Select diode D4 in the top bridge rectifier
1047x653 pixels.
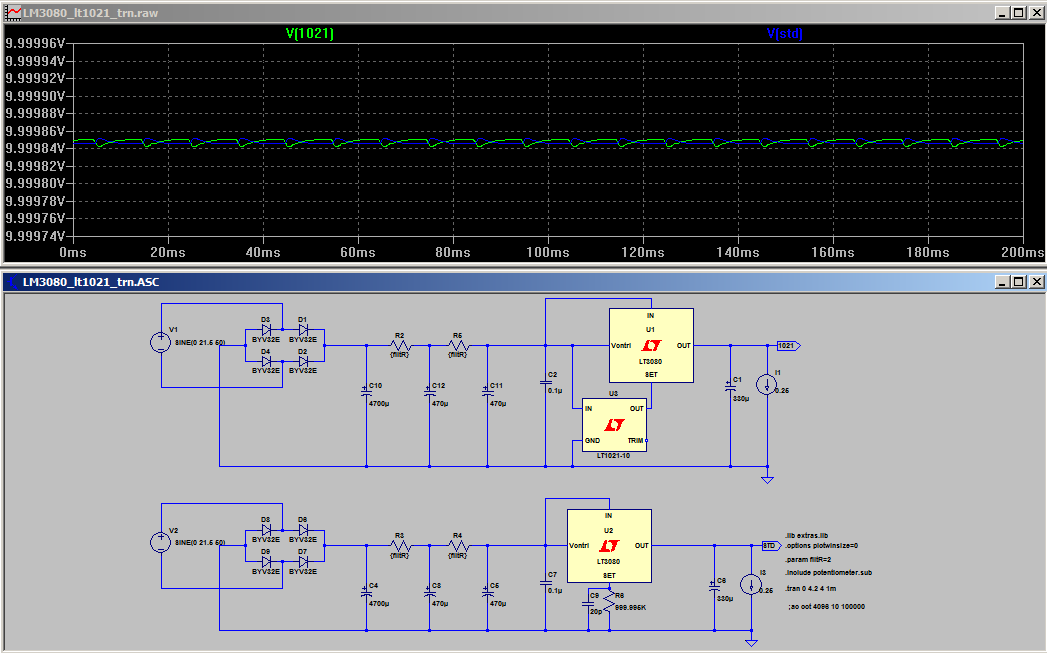click(x=266, y=361)
